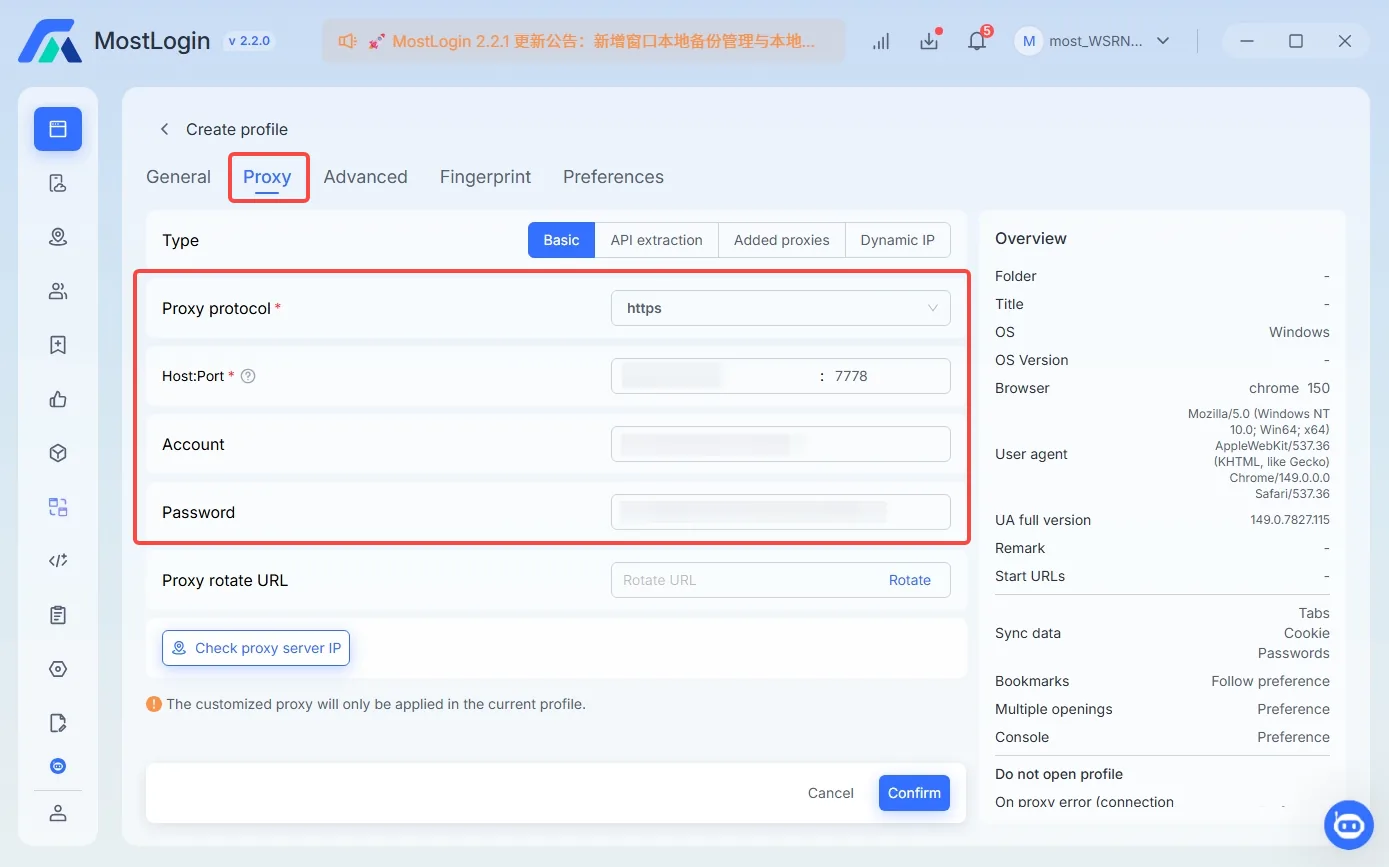1389x867 pixels.
Task: Open the chatbot assistant icon
Action: [x=1349, y=825]
